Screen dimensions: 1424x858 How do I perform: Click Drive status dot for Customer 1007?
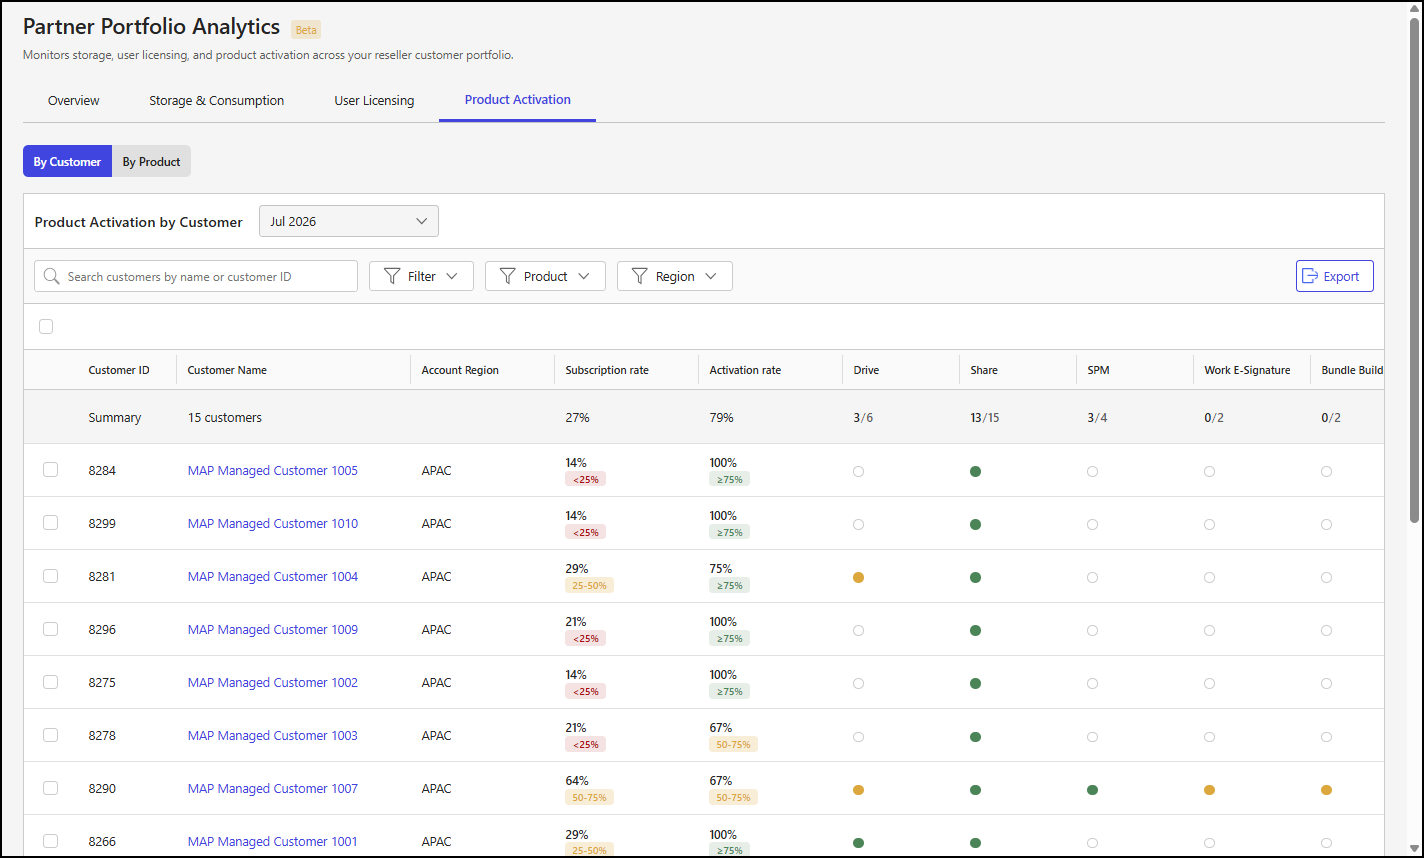858,790
